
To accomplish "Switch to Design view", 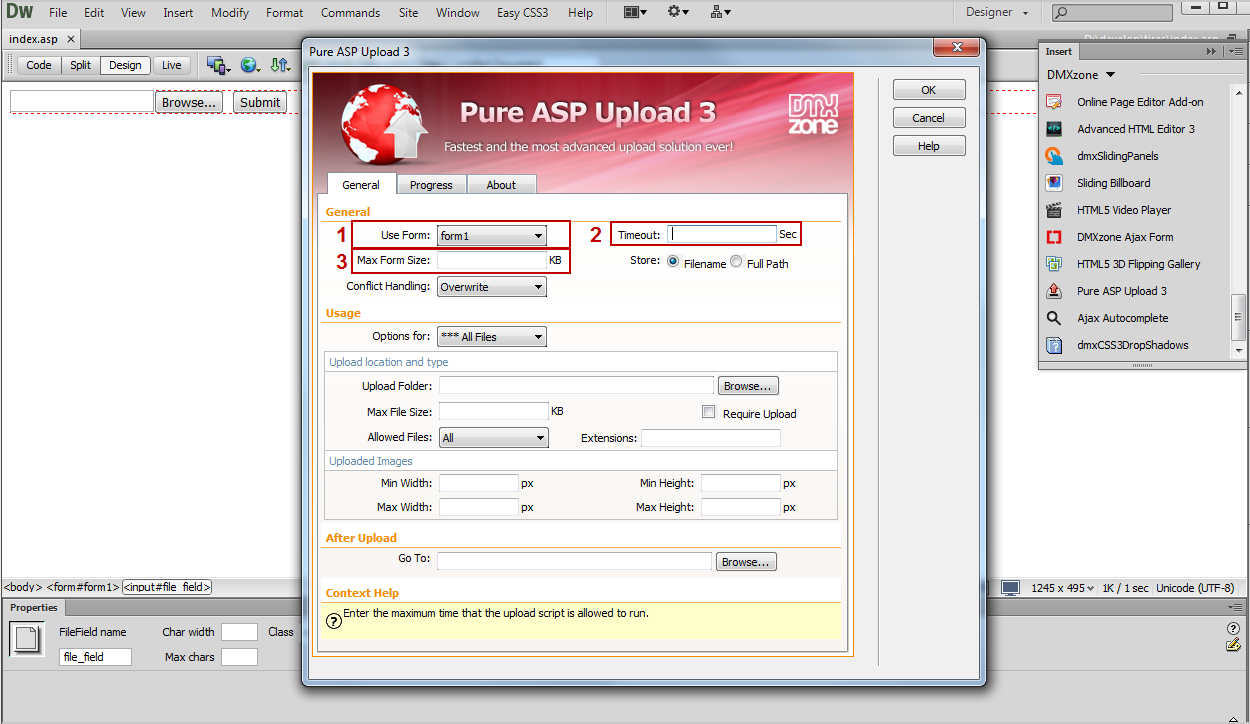I will pyautogui.click(x=125, y=65).
